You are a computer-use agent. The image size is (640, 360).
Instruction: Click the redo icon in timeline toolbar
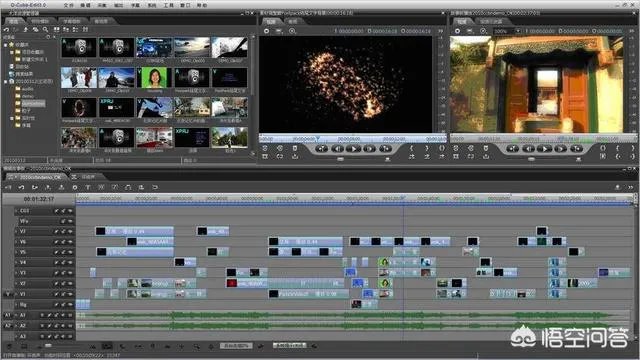pyautogui.click(x=35, y=187)
